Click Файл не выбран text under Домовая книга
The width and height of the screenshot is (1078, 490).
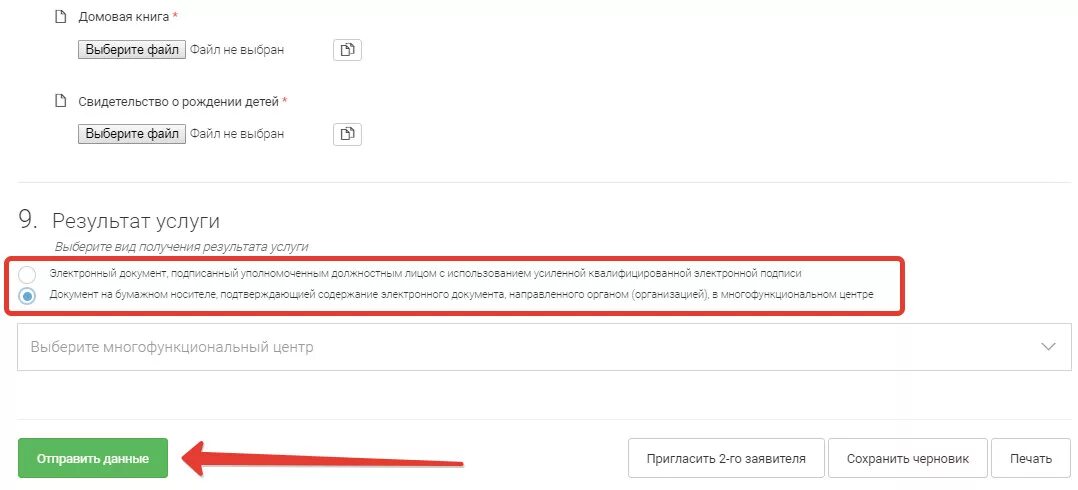click(237, 49)
